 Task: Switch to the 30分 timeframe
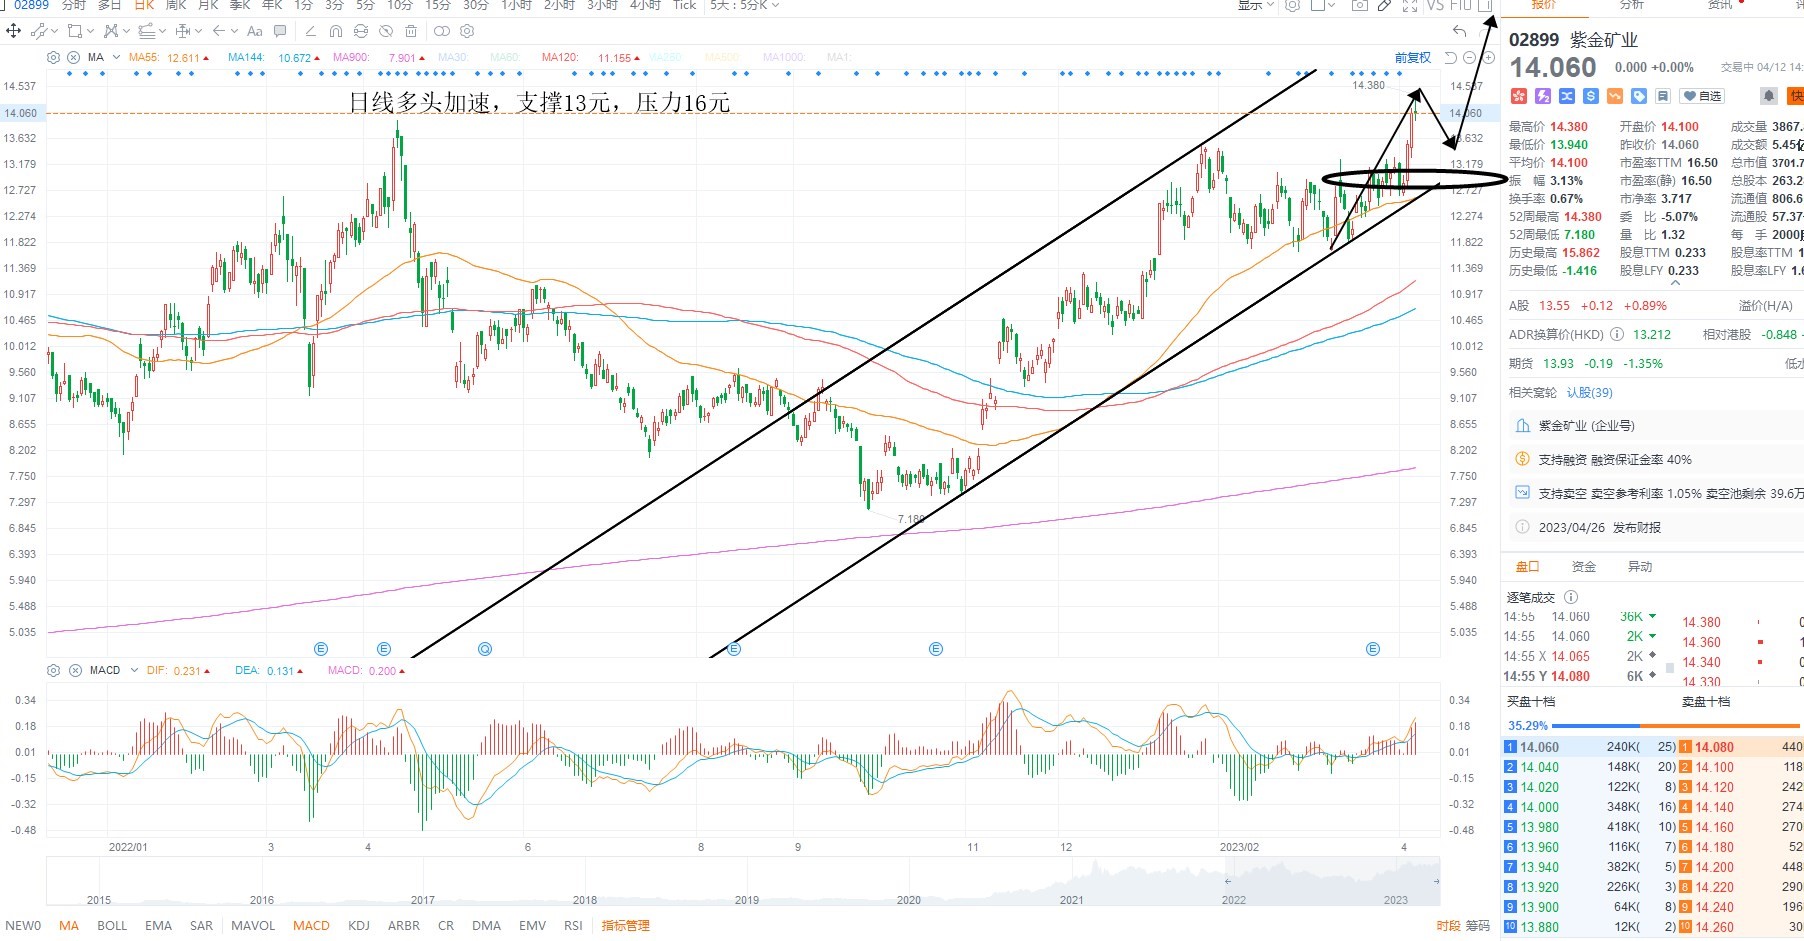coord(475,5)
